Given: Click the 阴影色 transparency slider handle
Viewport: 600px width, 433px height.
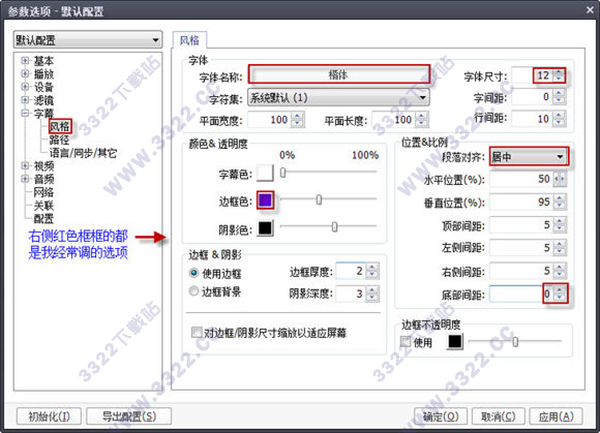Looking at the screenshot, I should (x=334, y=227).
